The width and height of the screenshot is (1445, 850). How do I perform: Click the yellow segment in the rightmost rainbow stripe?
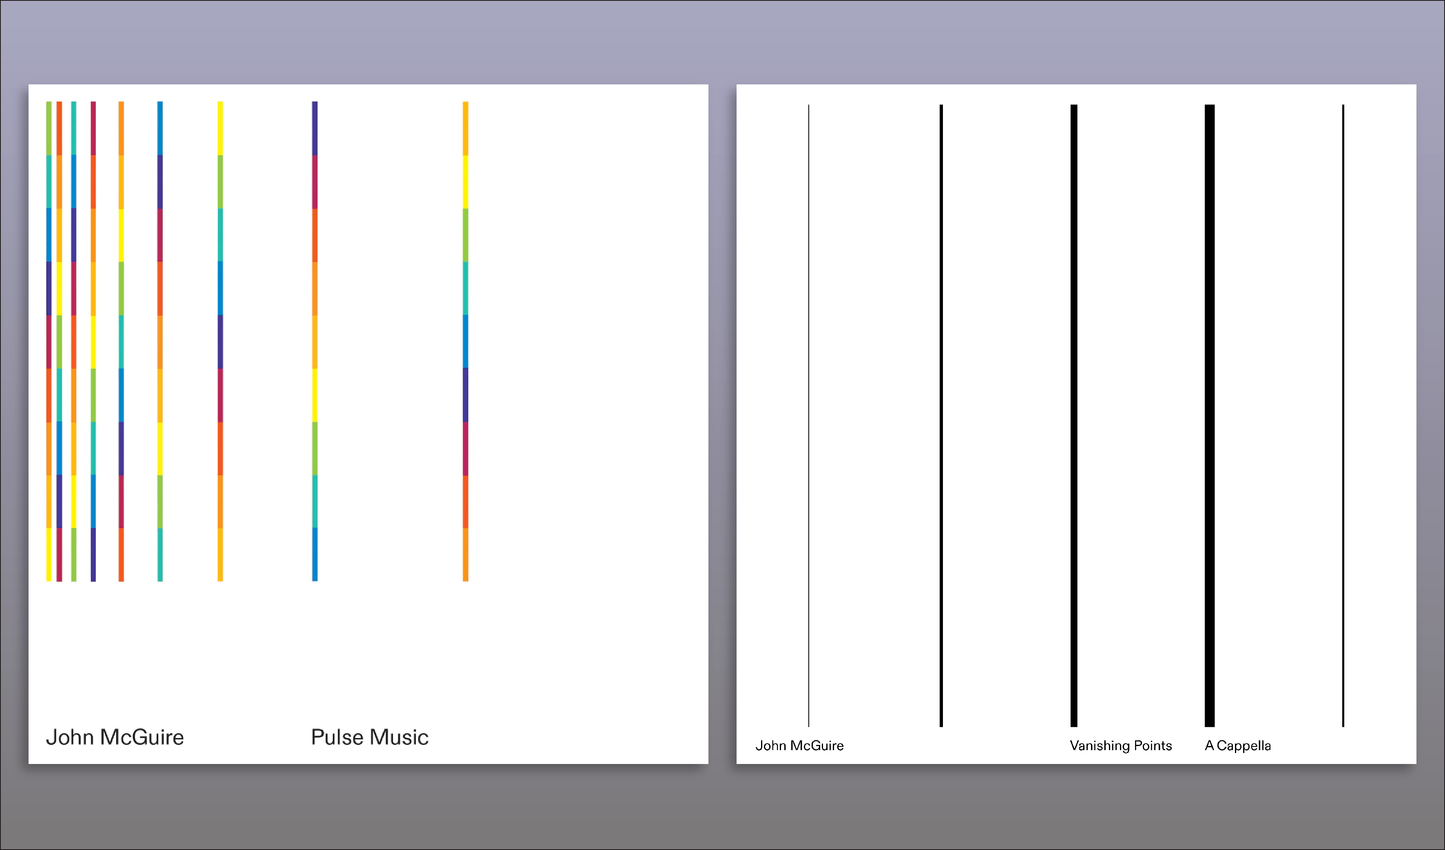[465, 181]
